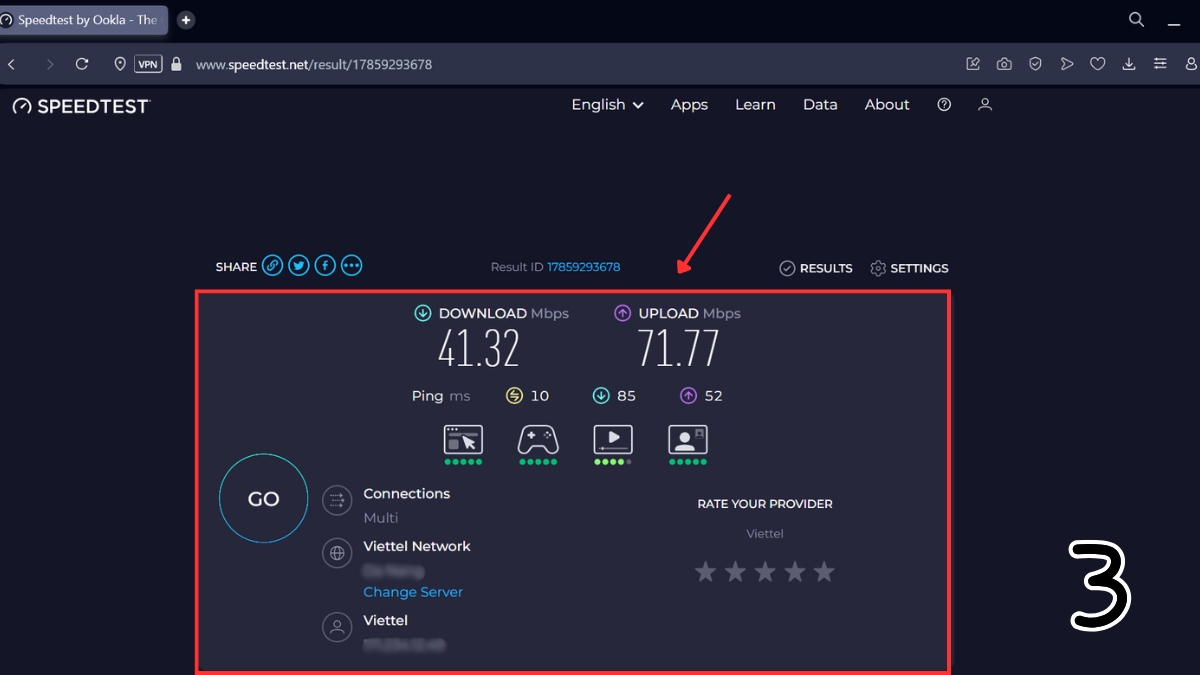Click the browser pinboard edit icon
The height and width of the screenshot is (675, 1200).
(973, 64)
